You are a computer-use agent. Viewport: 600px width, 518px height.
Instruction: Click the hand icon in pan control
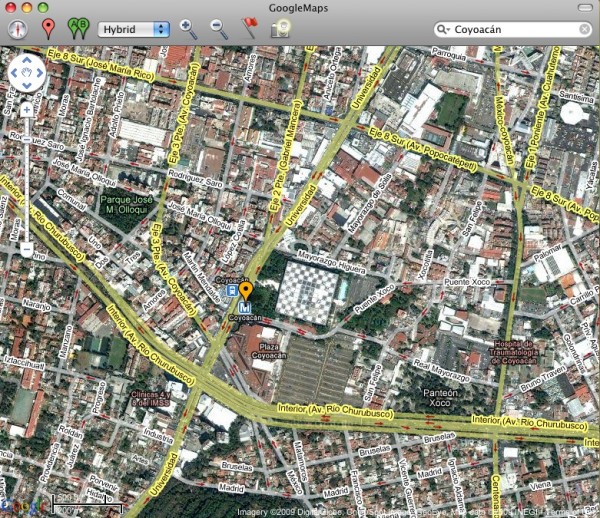pyautogui.click(x=27, y=73)
